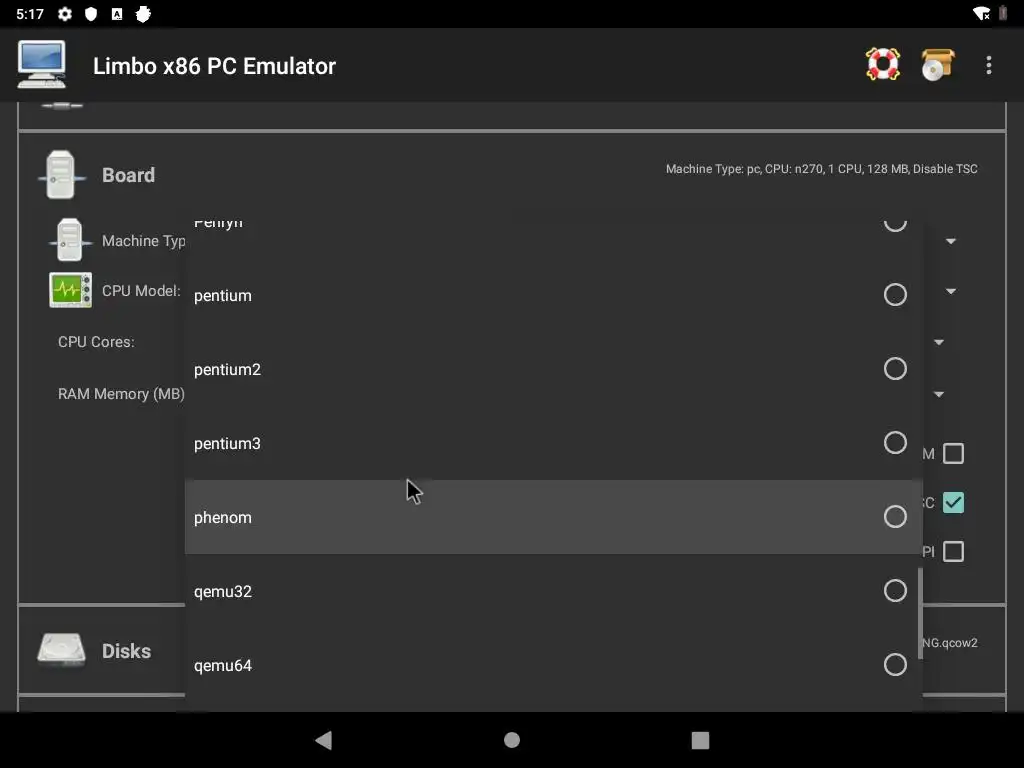Tap the Android recent apps square
Screen dimensions: 1024x768
tap(700, 740)
